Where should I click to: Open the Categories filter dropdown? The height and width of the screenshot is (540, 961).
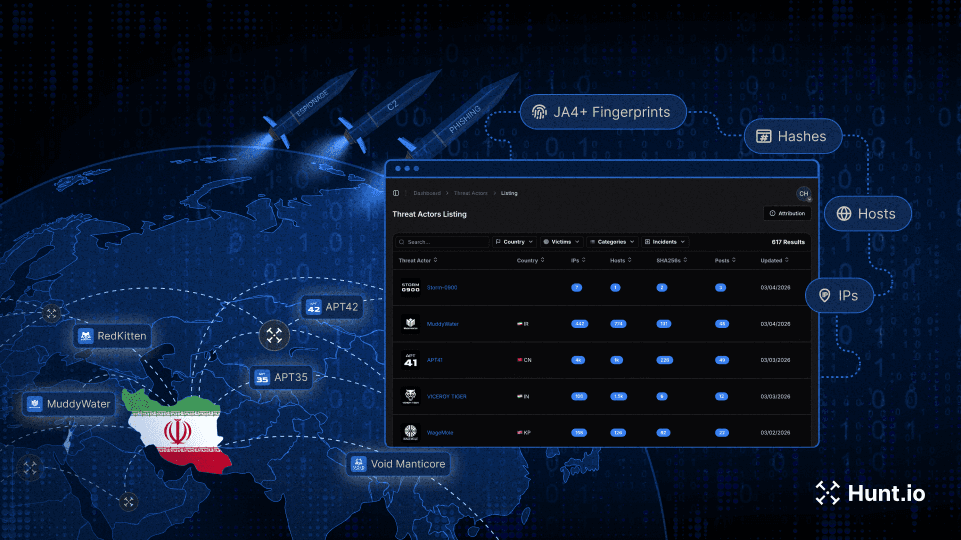[x=612, y=242]
